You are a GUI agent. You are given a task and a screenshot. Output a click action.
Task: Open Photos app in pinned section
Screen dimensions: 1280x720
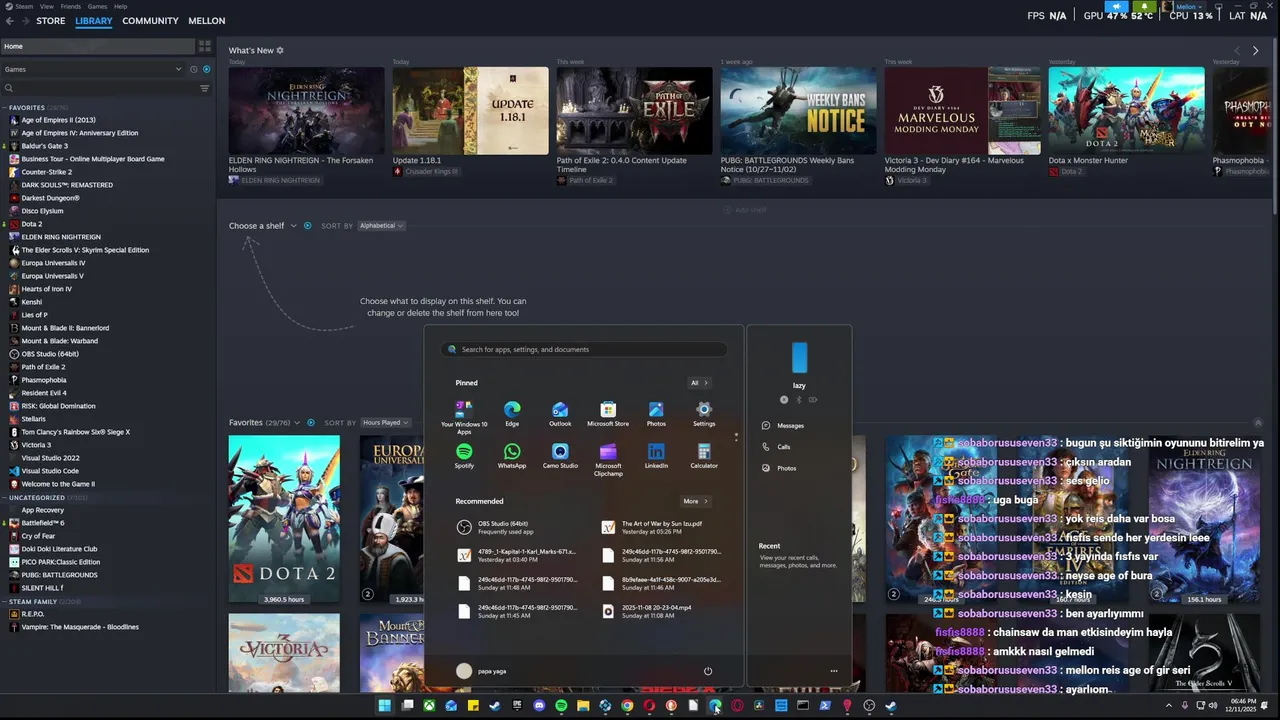(656, 414)
